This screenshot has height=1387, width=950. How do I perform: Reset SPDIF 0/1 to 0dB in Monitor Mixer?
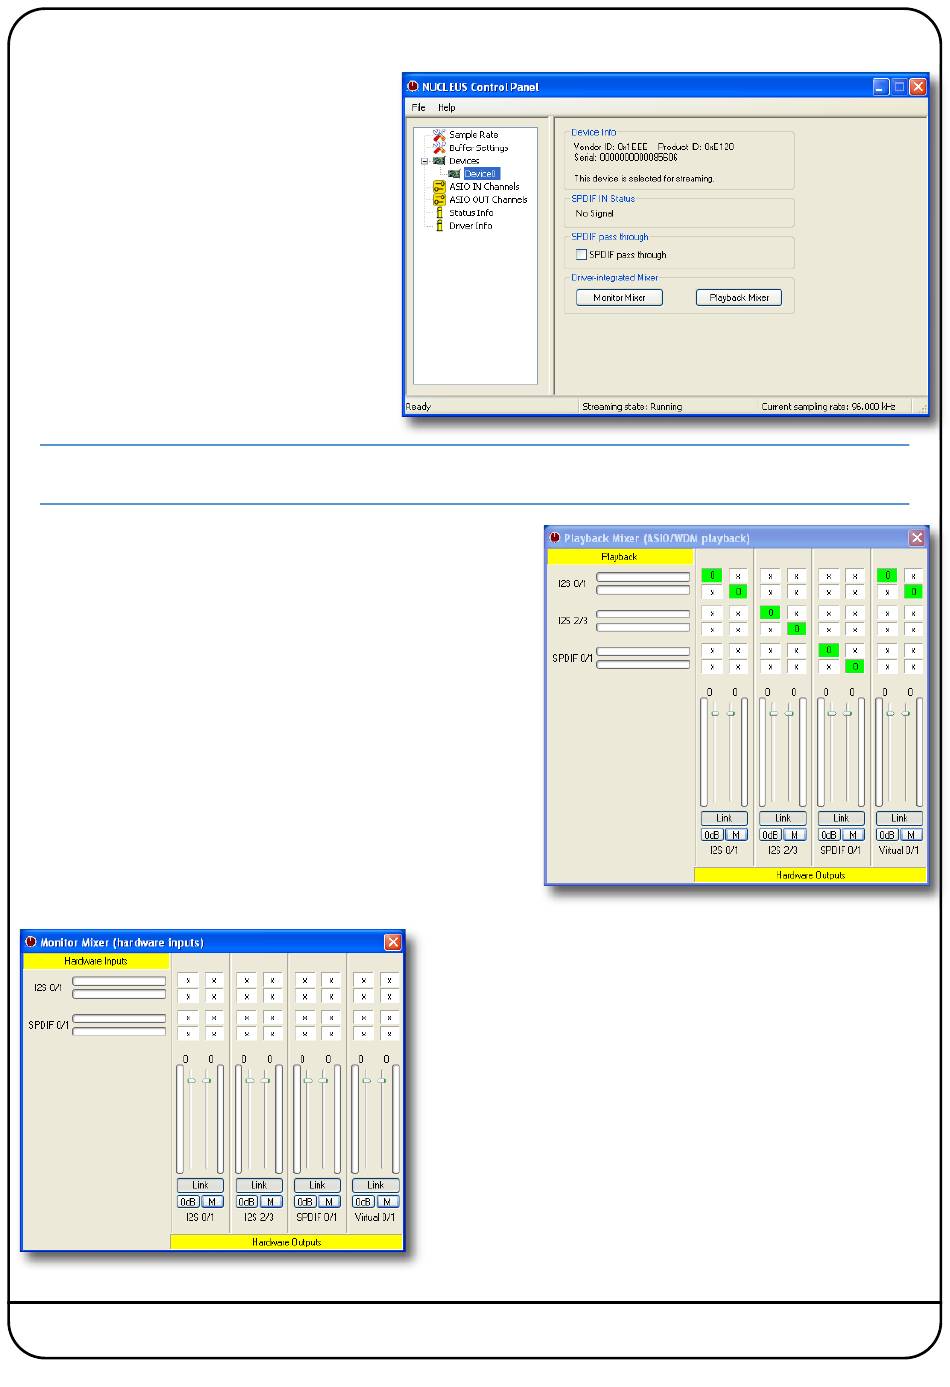coord(305,1202)
